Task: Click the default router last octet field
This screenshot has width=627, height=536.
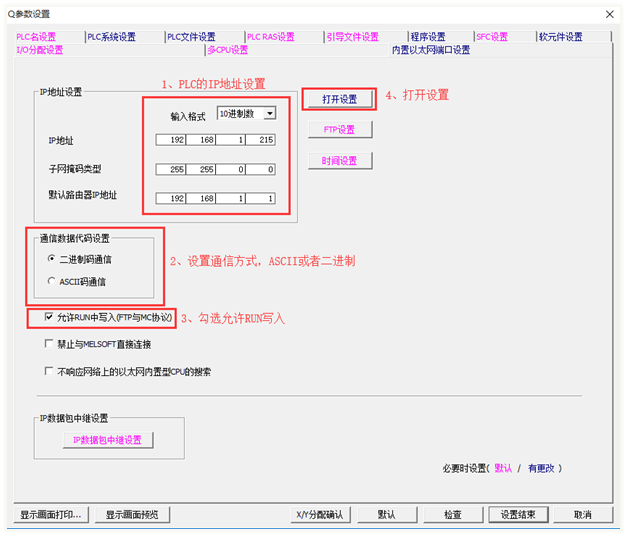Action: coord(261,198)
